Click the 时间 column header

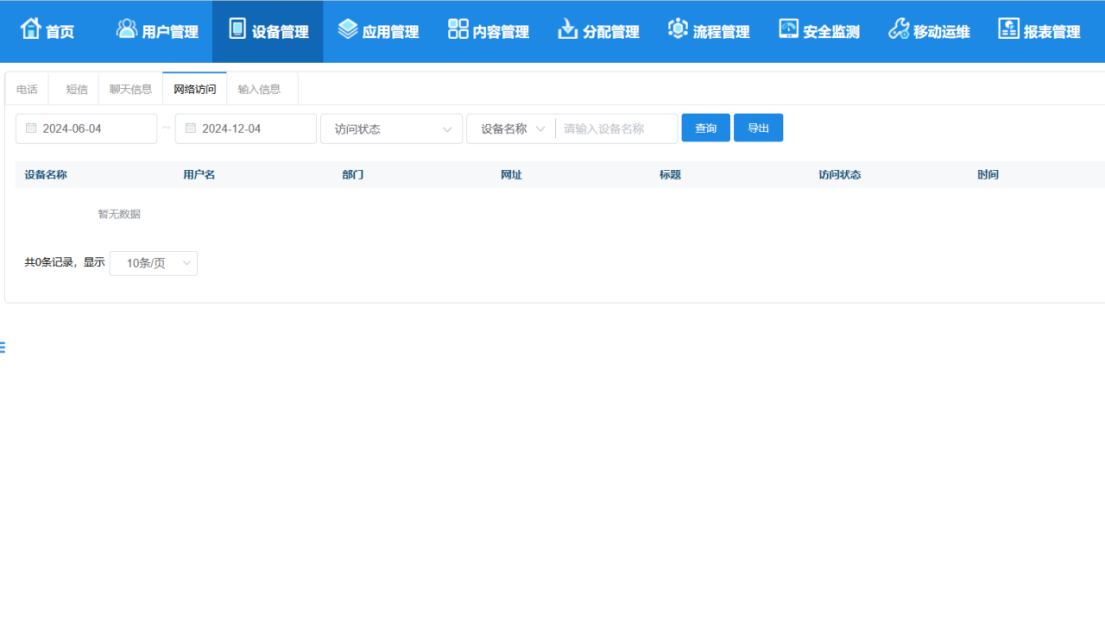[987, 175]
